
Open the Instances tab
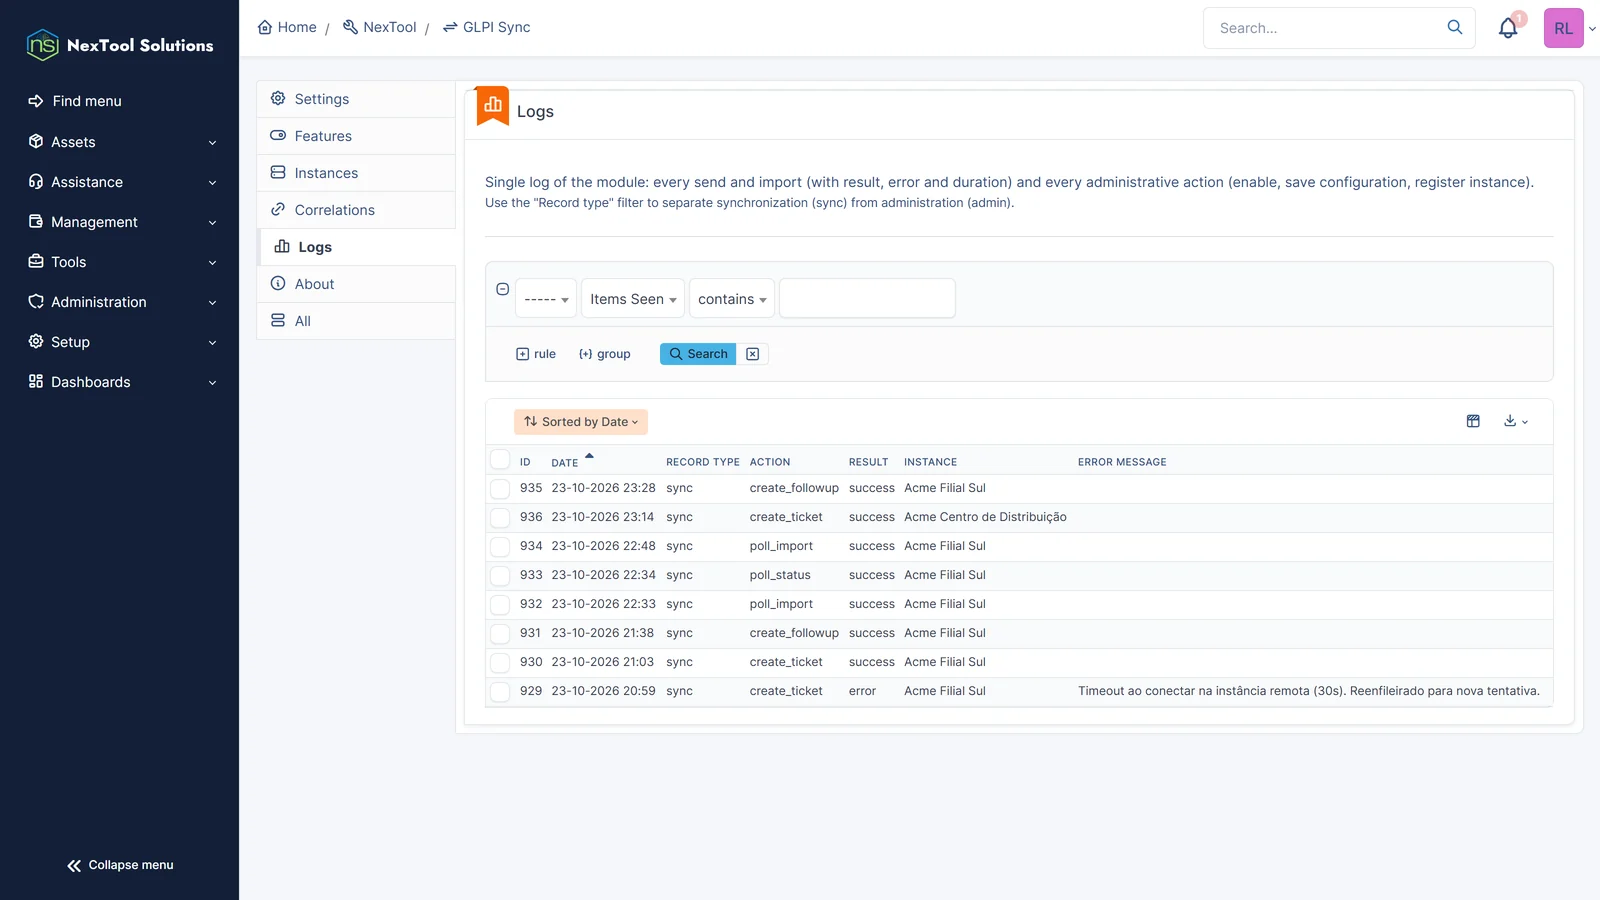pyautogui.click(x=356, y=173)
